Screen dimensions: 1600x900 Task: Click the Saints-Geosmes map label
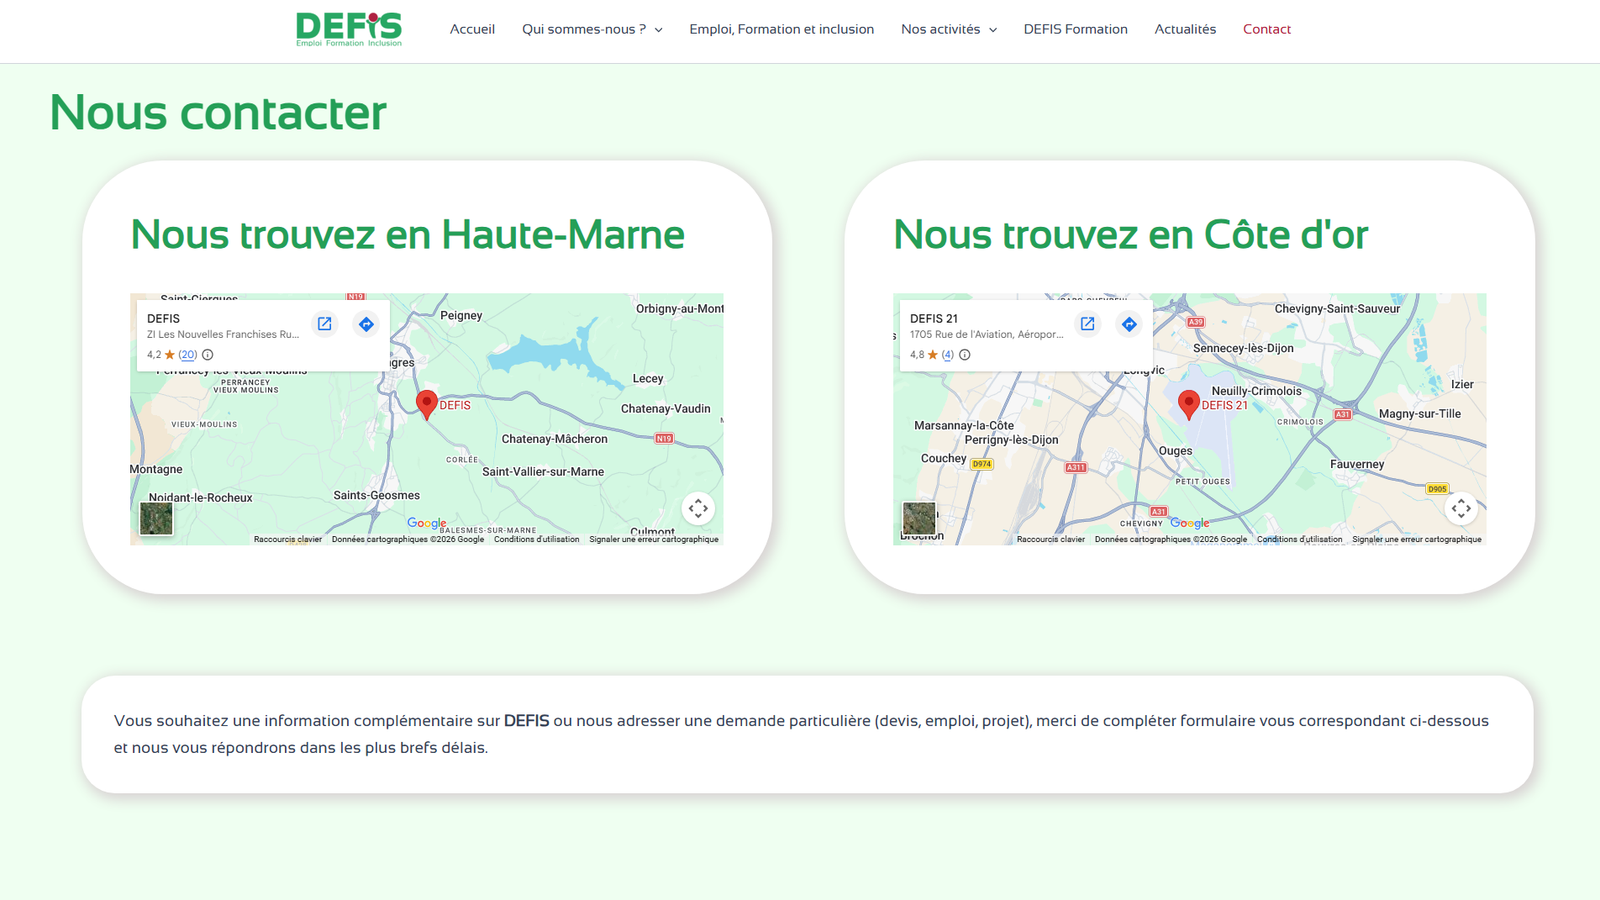[376, 495]
